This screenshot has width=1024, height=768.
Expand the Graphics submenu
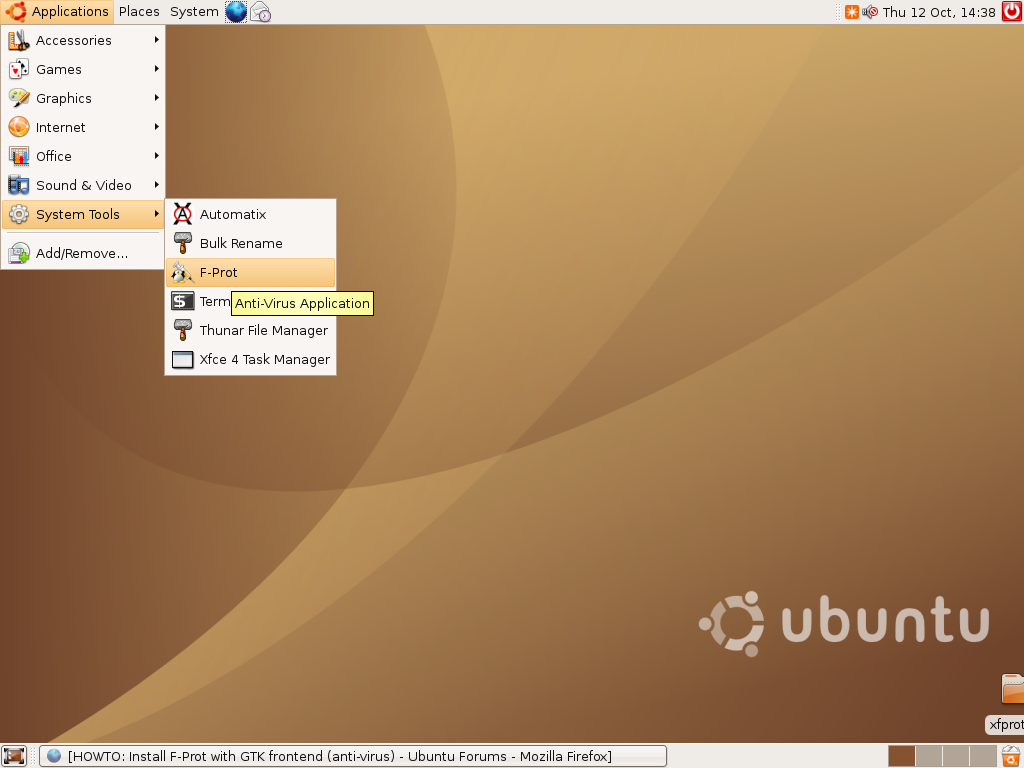83,98
